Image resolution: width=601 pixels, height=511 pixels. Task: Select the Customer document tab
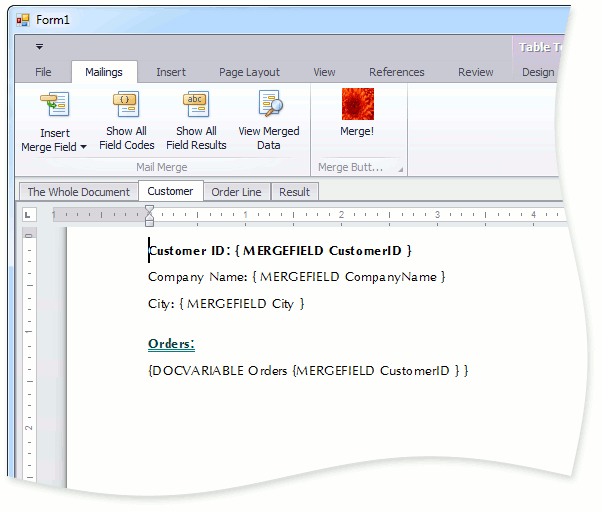pos(171,191)
